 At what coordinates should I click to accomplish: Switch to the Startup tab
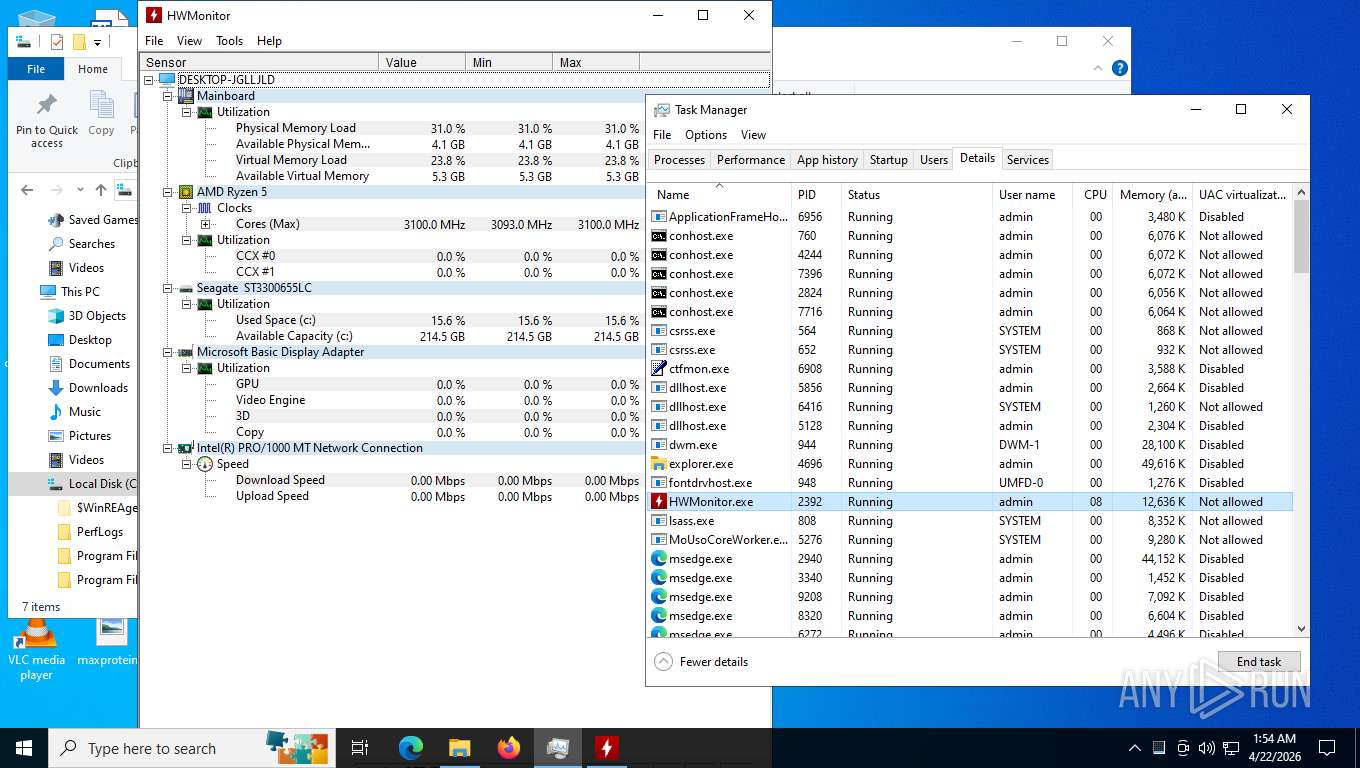coord(889,160)
